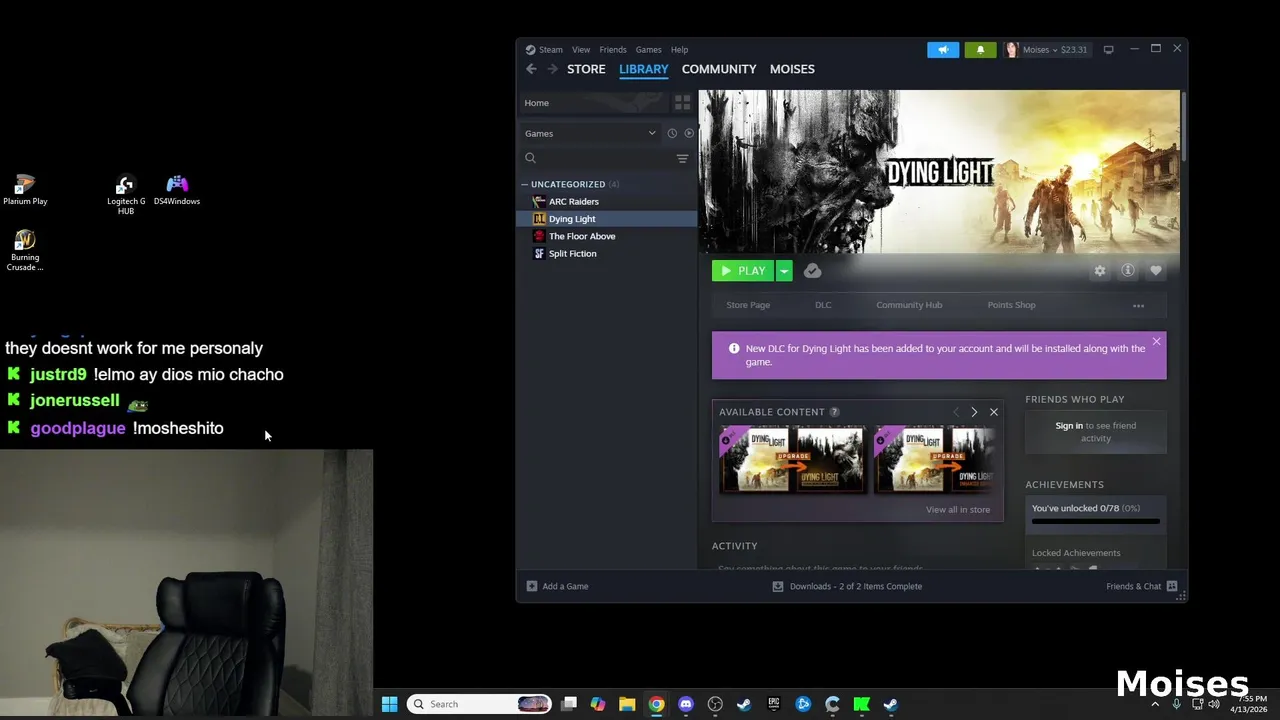The height and width of the screenshot is (720, 1280).
Task: Open the DLC link
Action: click(x=823, y=305)
